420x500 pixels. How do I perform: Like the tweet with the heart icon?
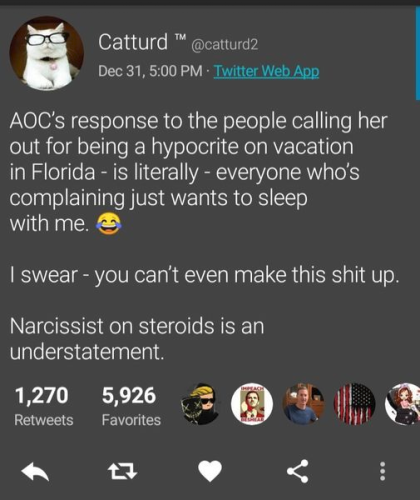pyautogui.click(x=210, y=471)
